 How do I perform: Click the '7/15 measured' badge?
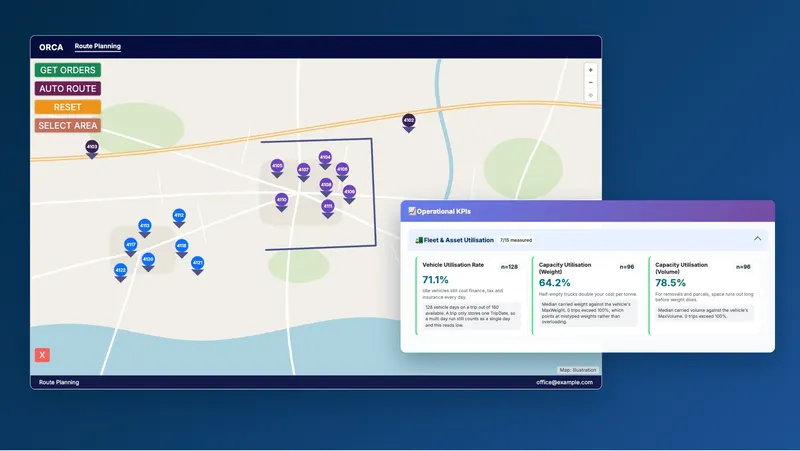click(516, 240)
